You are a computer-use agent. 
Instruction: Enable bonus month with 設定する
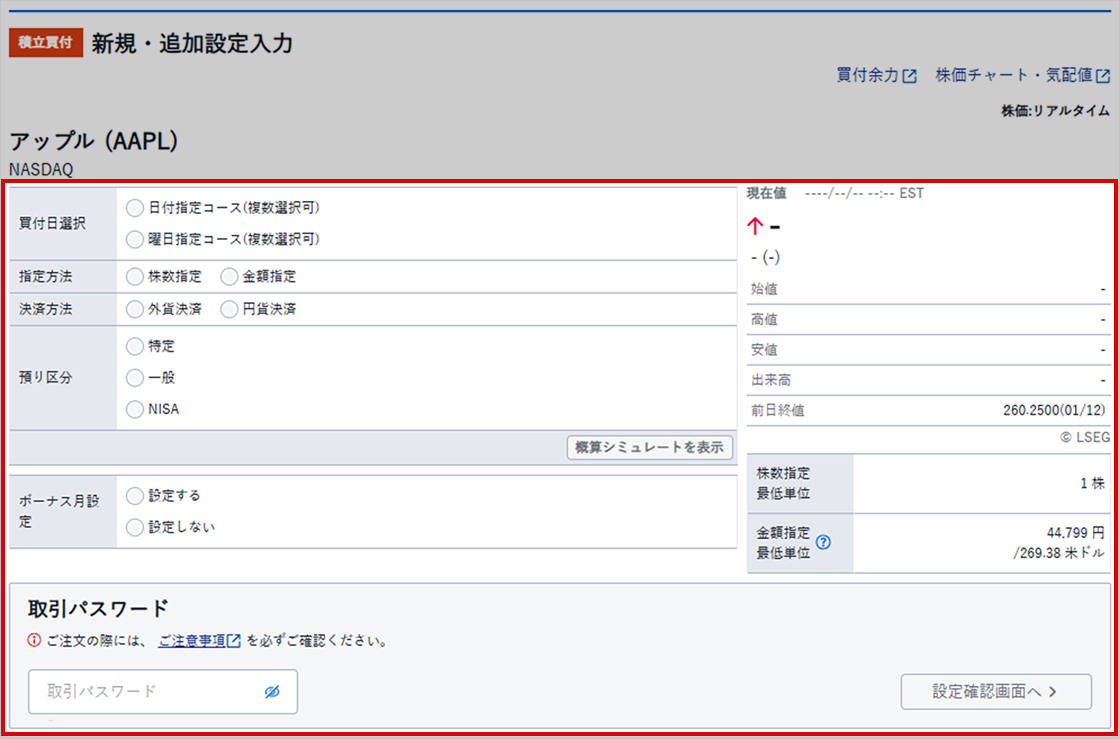135,495
